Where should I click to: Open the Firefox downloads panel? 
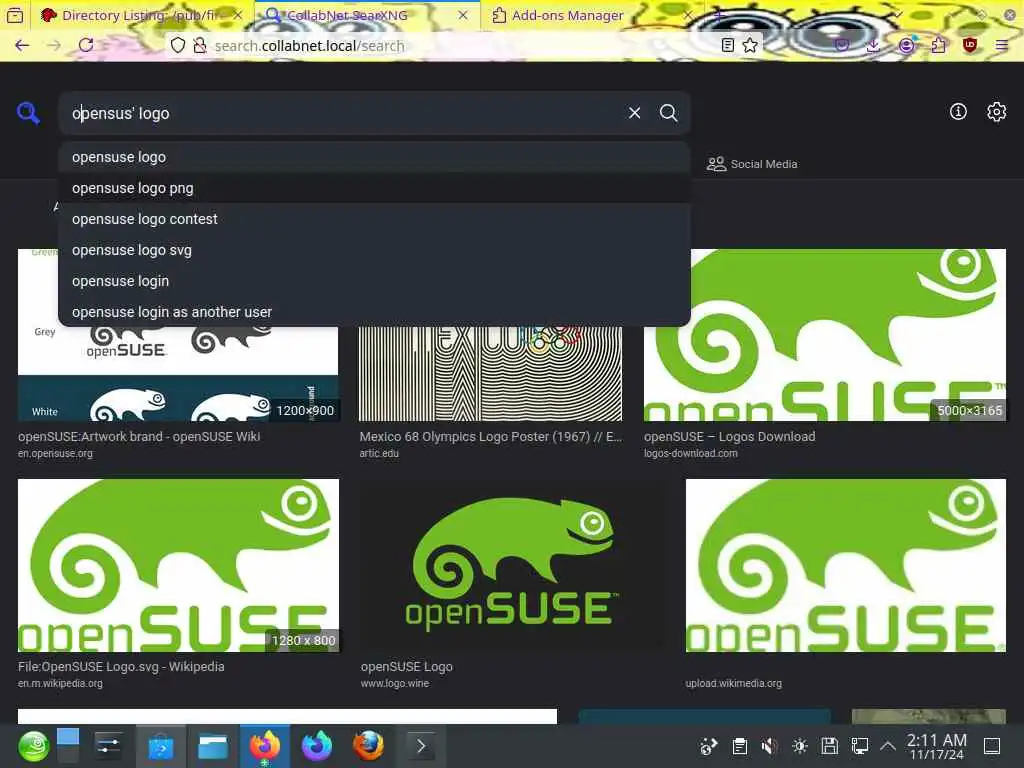pyautogui.click(x=873, y=45)
